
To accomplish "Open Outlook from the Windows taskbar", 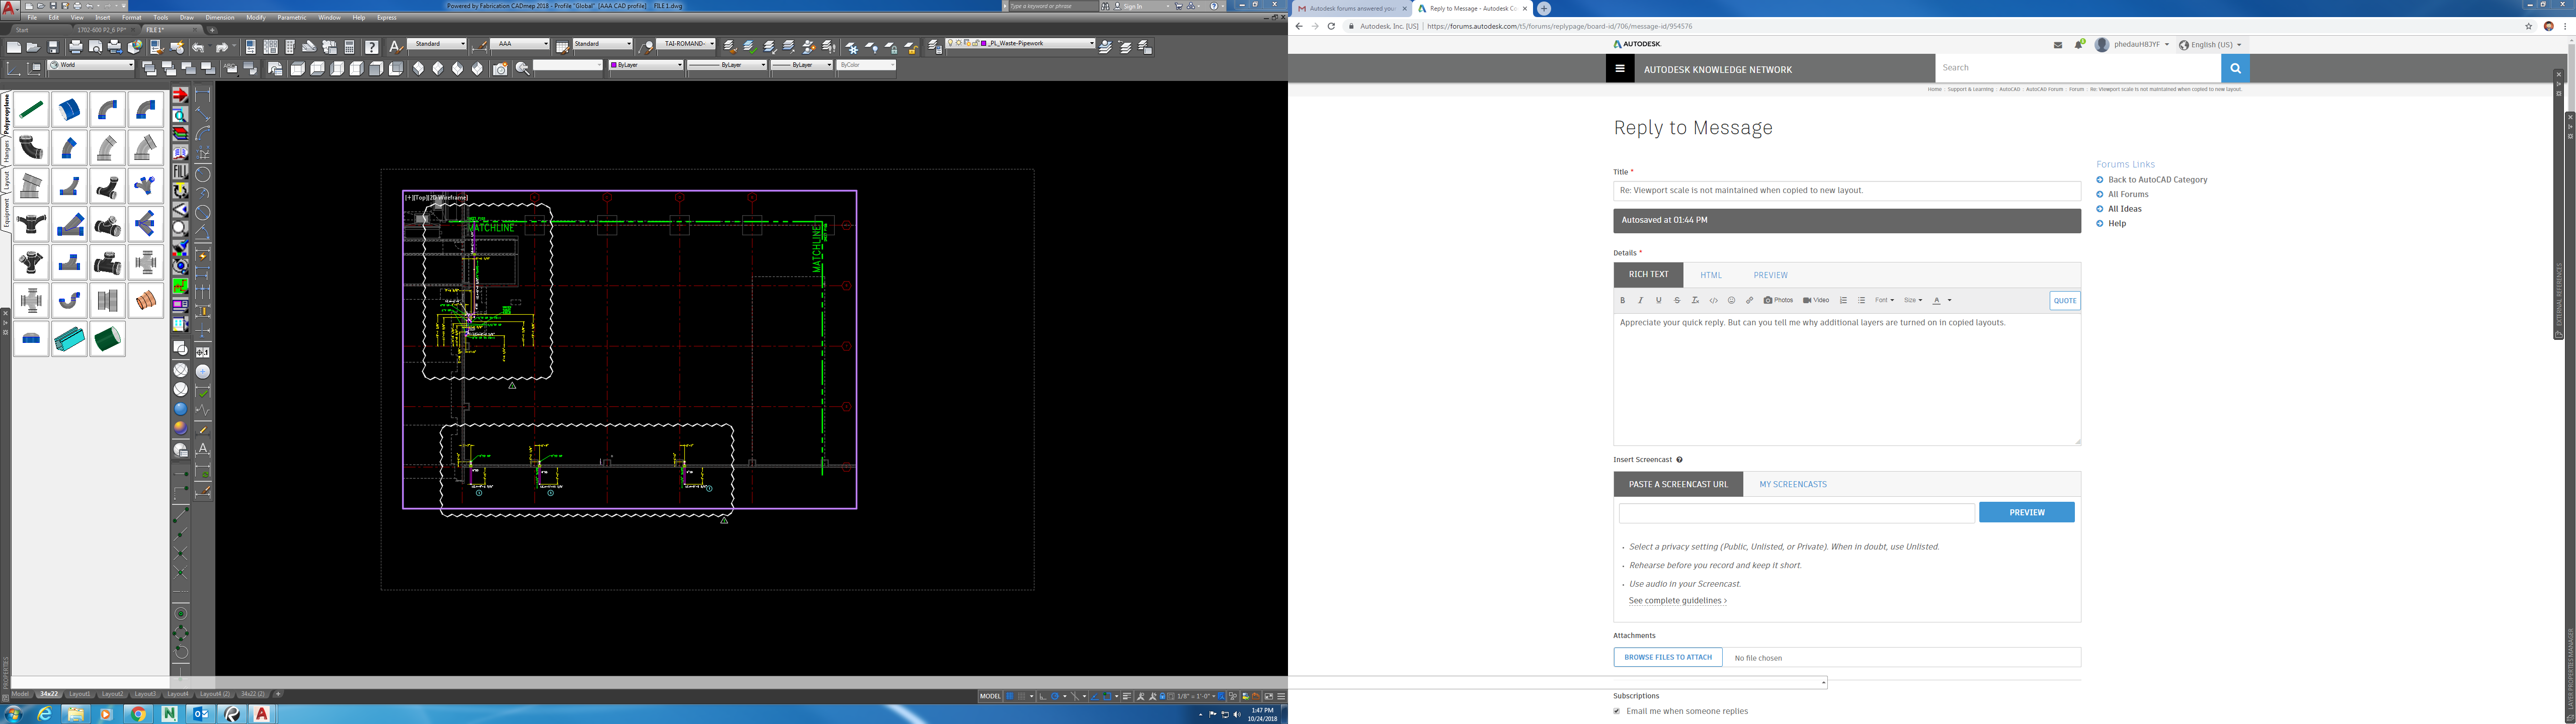I will click(x=201, y=714).
